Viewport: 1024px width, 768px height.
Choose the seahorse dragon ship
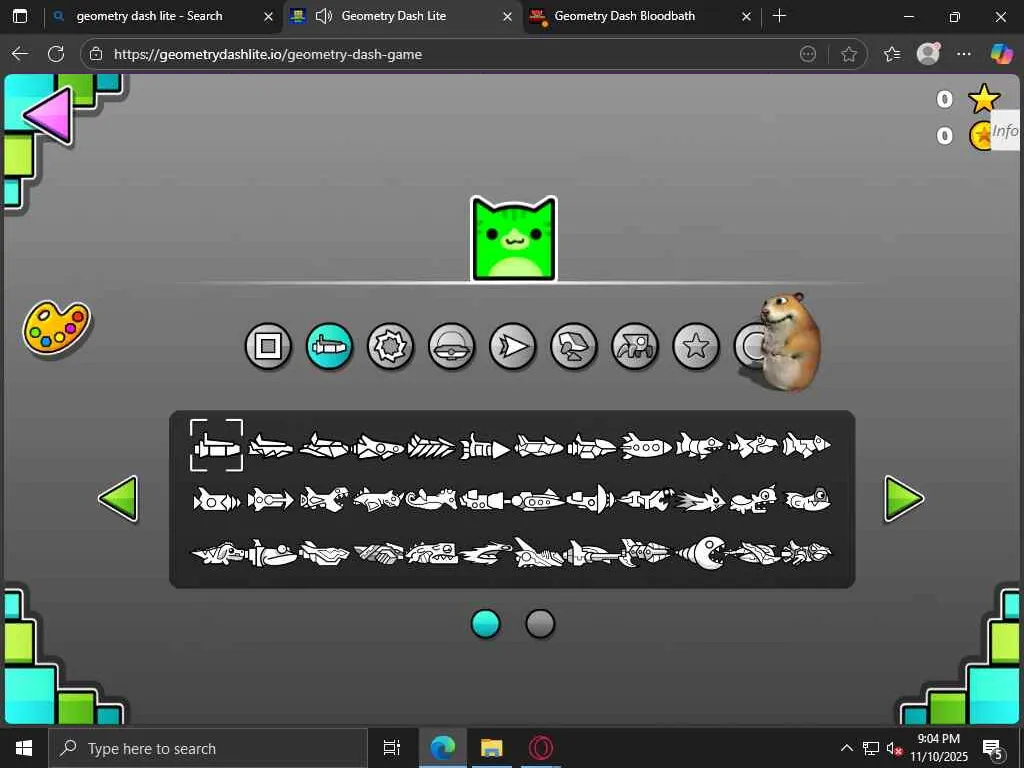(x=431, y=500)
